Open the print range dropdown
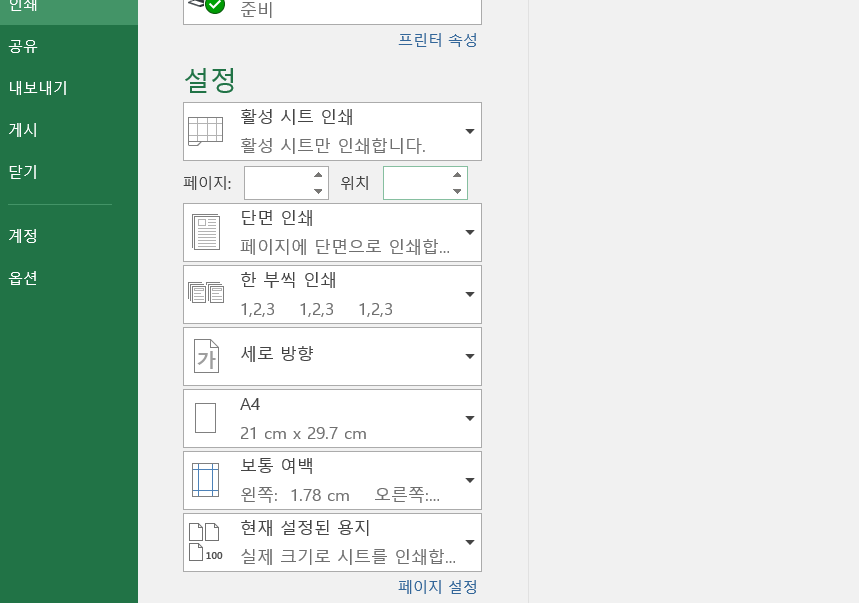Viewport: 859px width, 603px height. (468, 131)
